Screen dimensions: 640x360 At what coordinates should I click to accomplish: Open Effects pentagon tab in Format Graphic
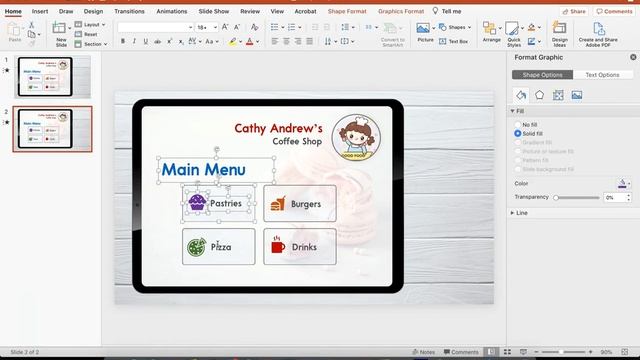click(x=539, y=95)
